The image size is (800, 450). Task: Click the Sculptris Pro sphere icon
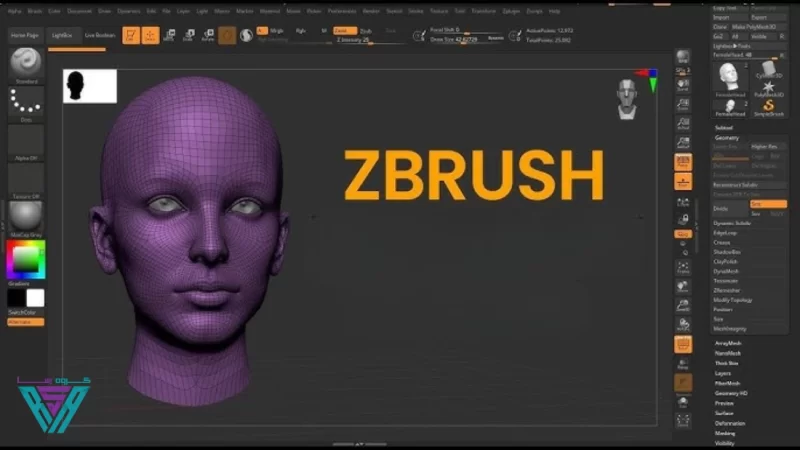click(x=246, y=35)
